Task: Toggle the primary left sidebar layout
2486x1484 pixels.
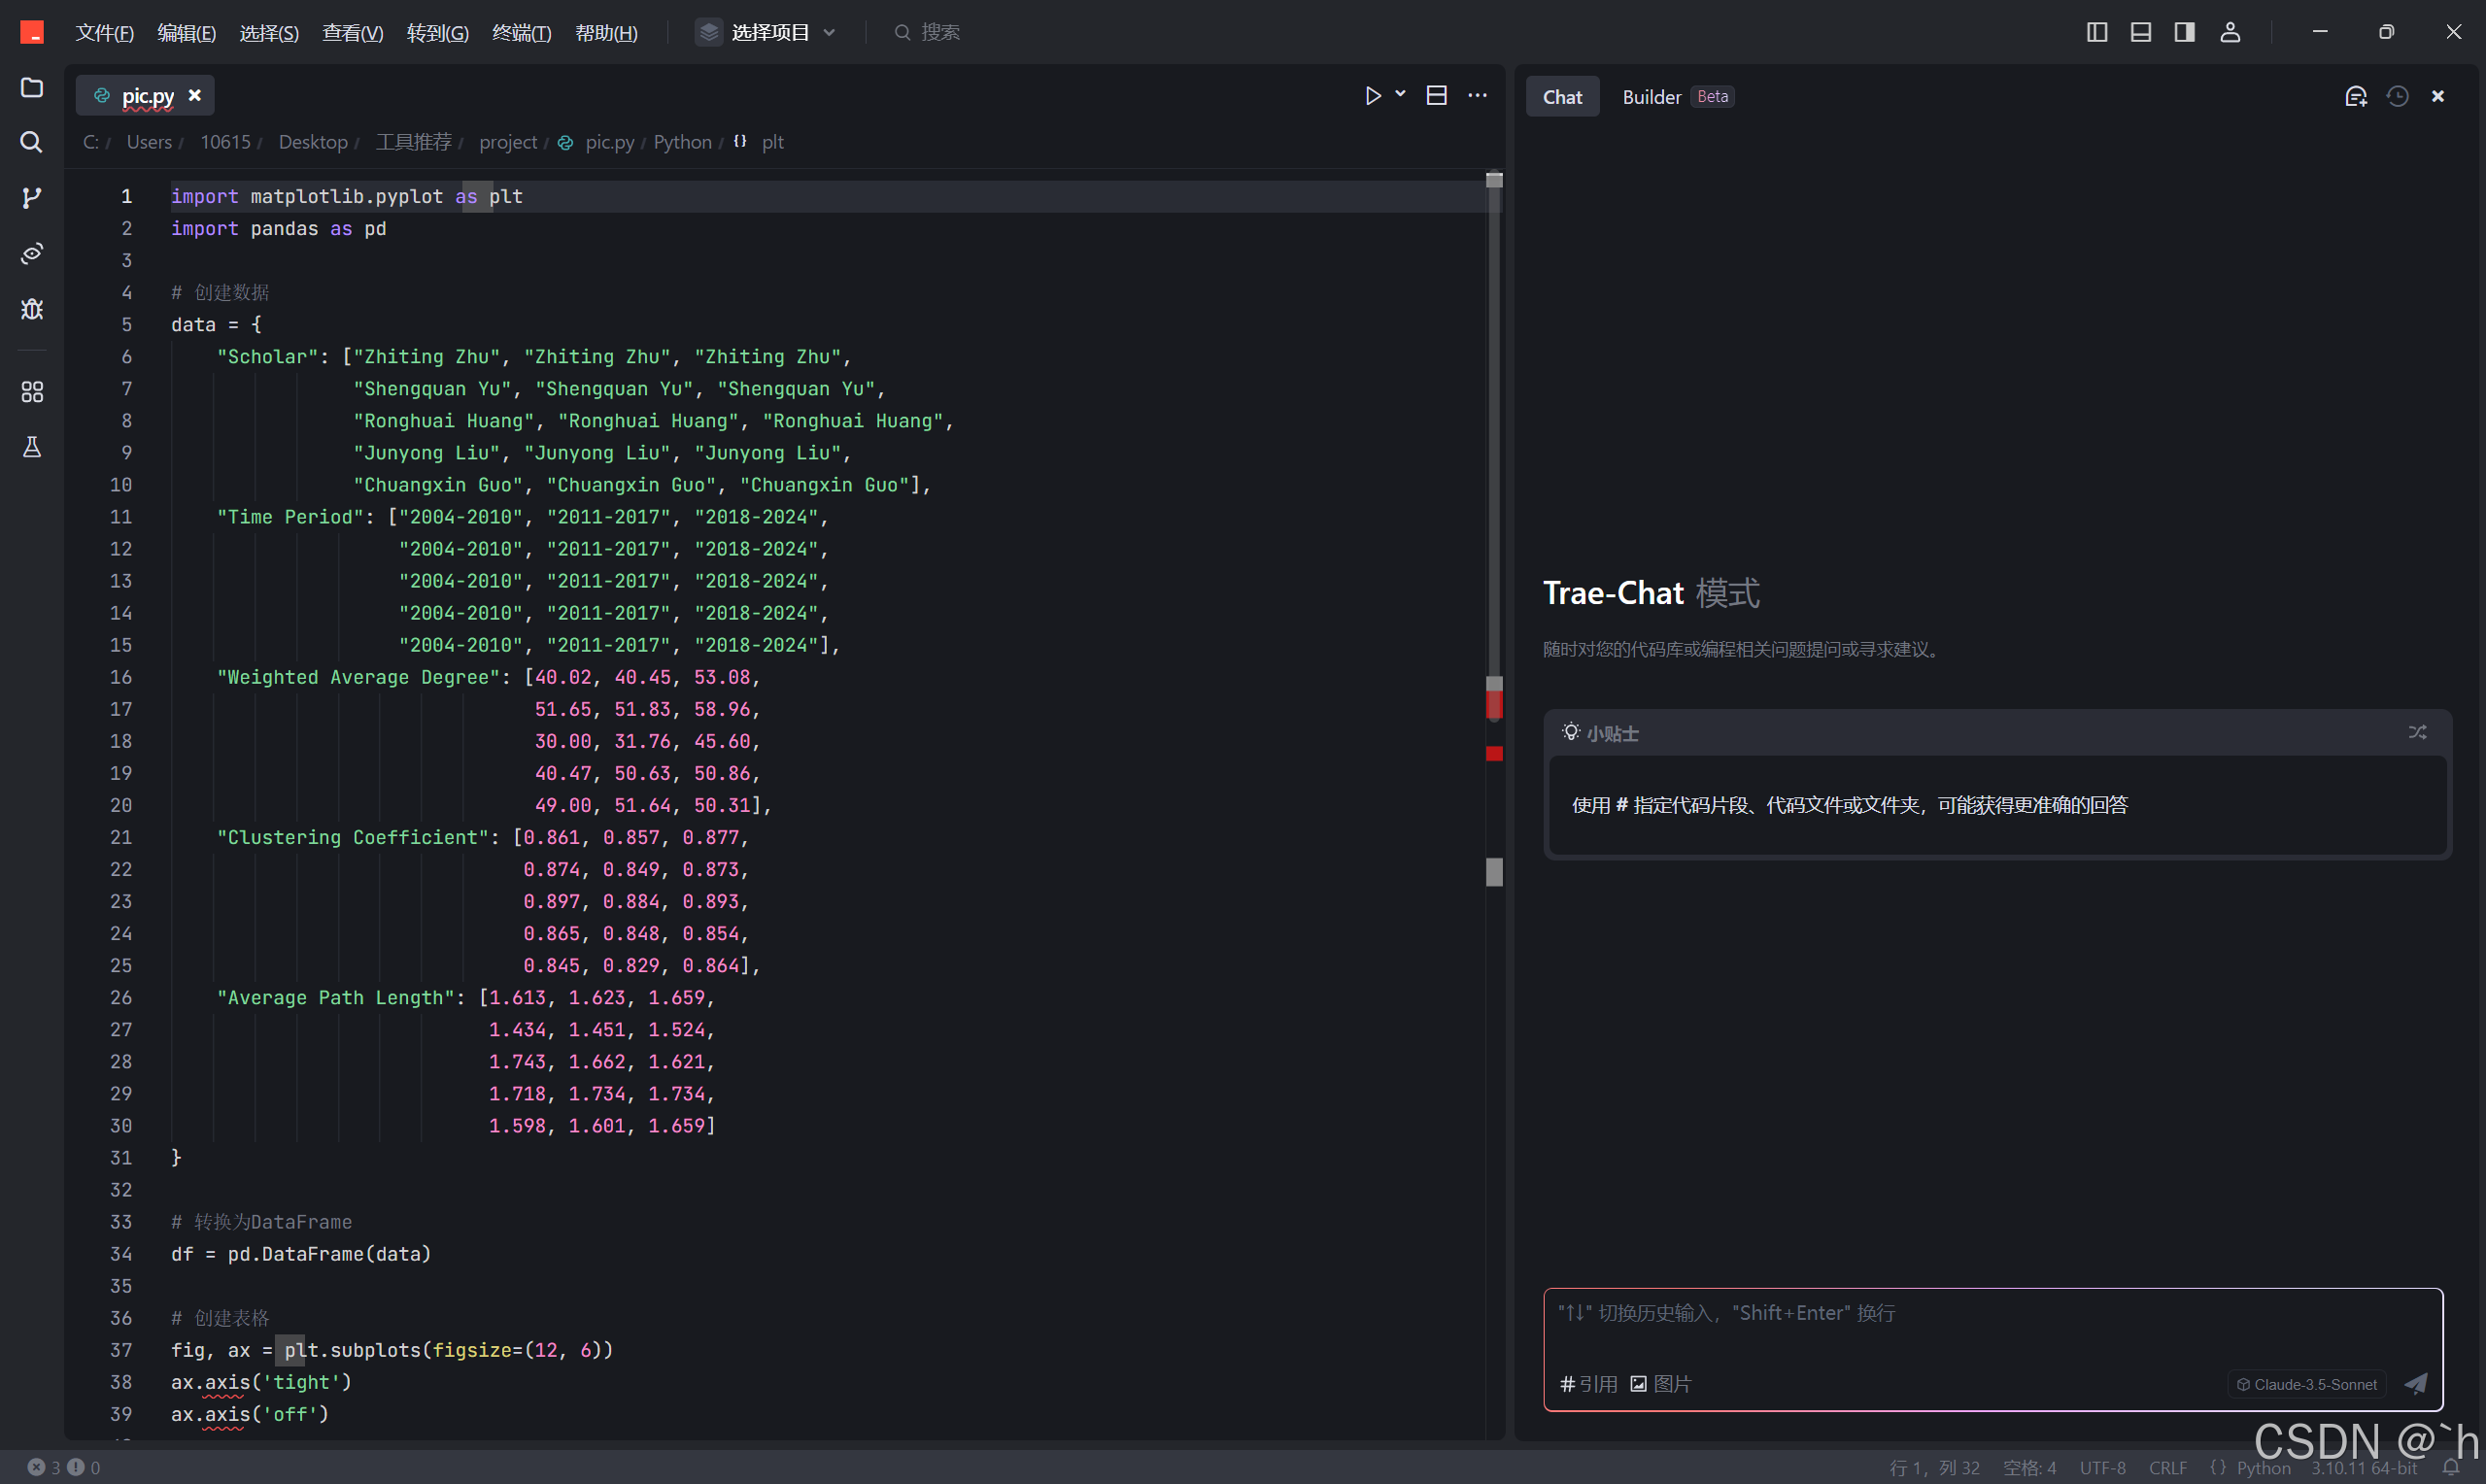Action: 2097,32
